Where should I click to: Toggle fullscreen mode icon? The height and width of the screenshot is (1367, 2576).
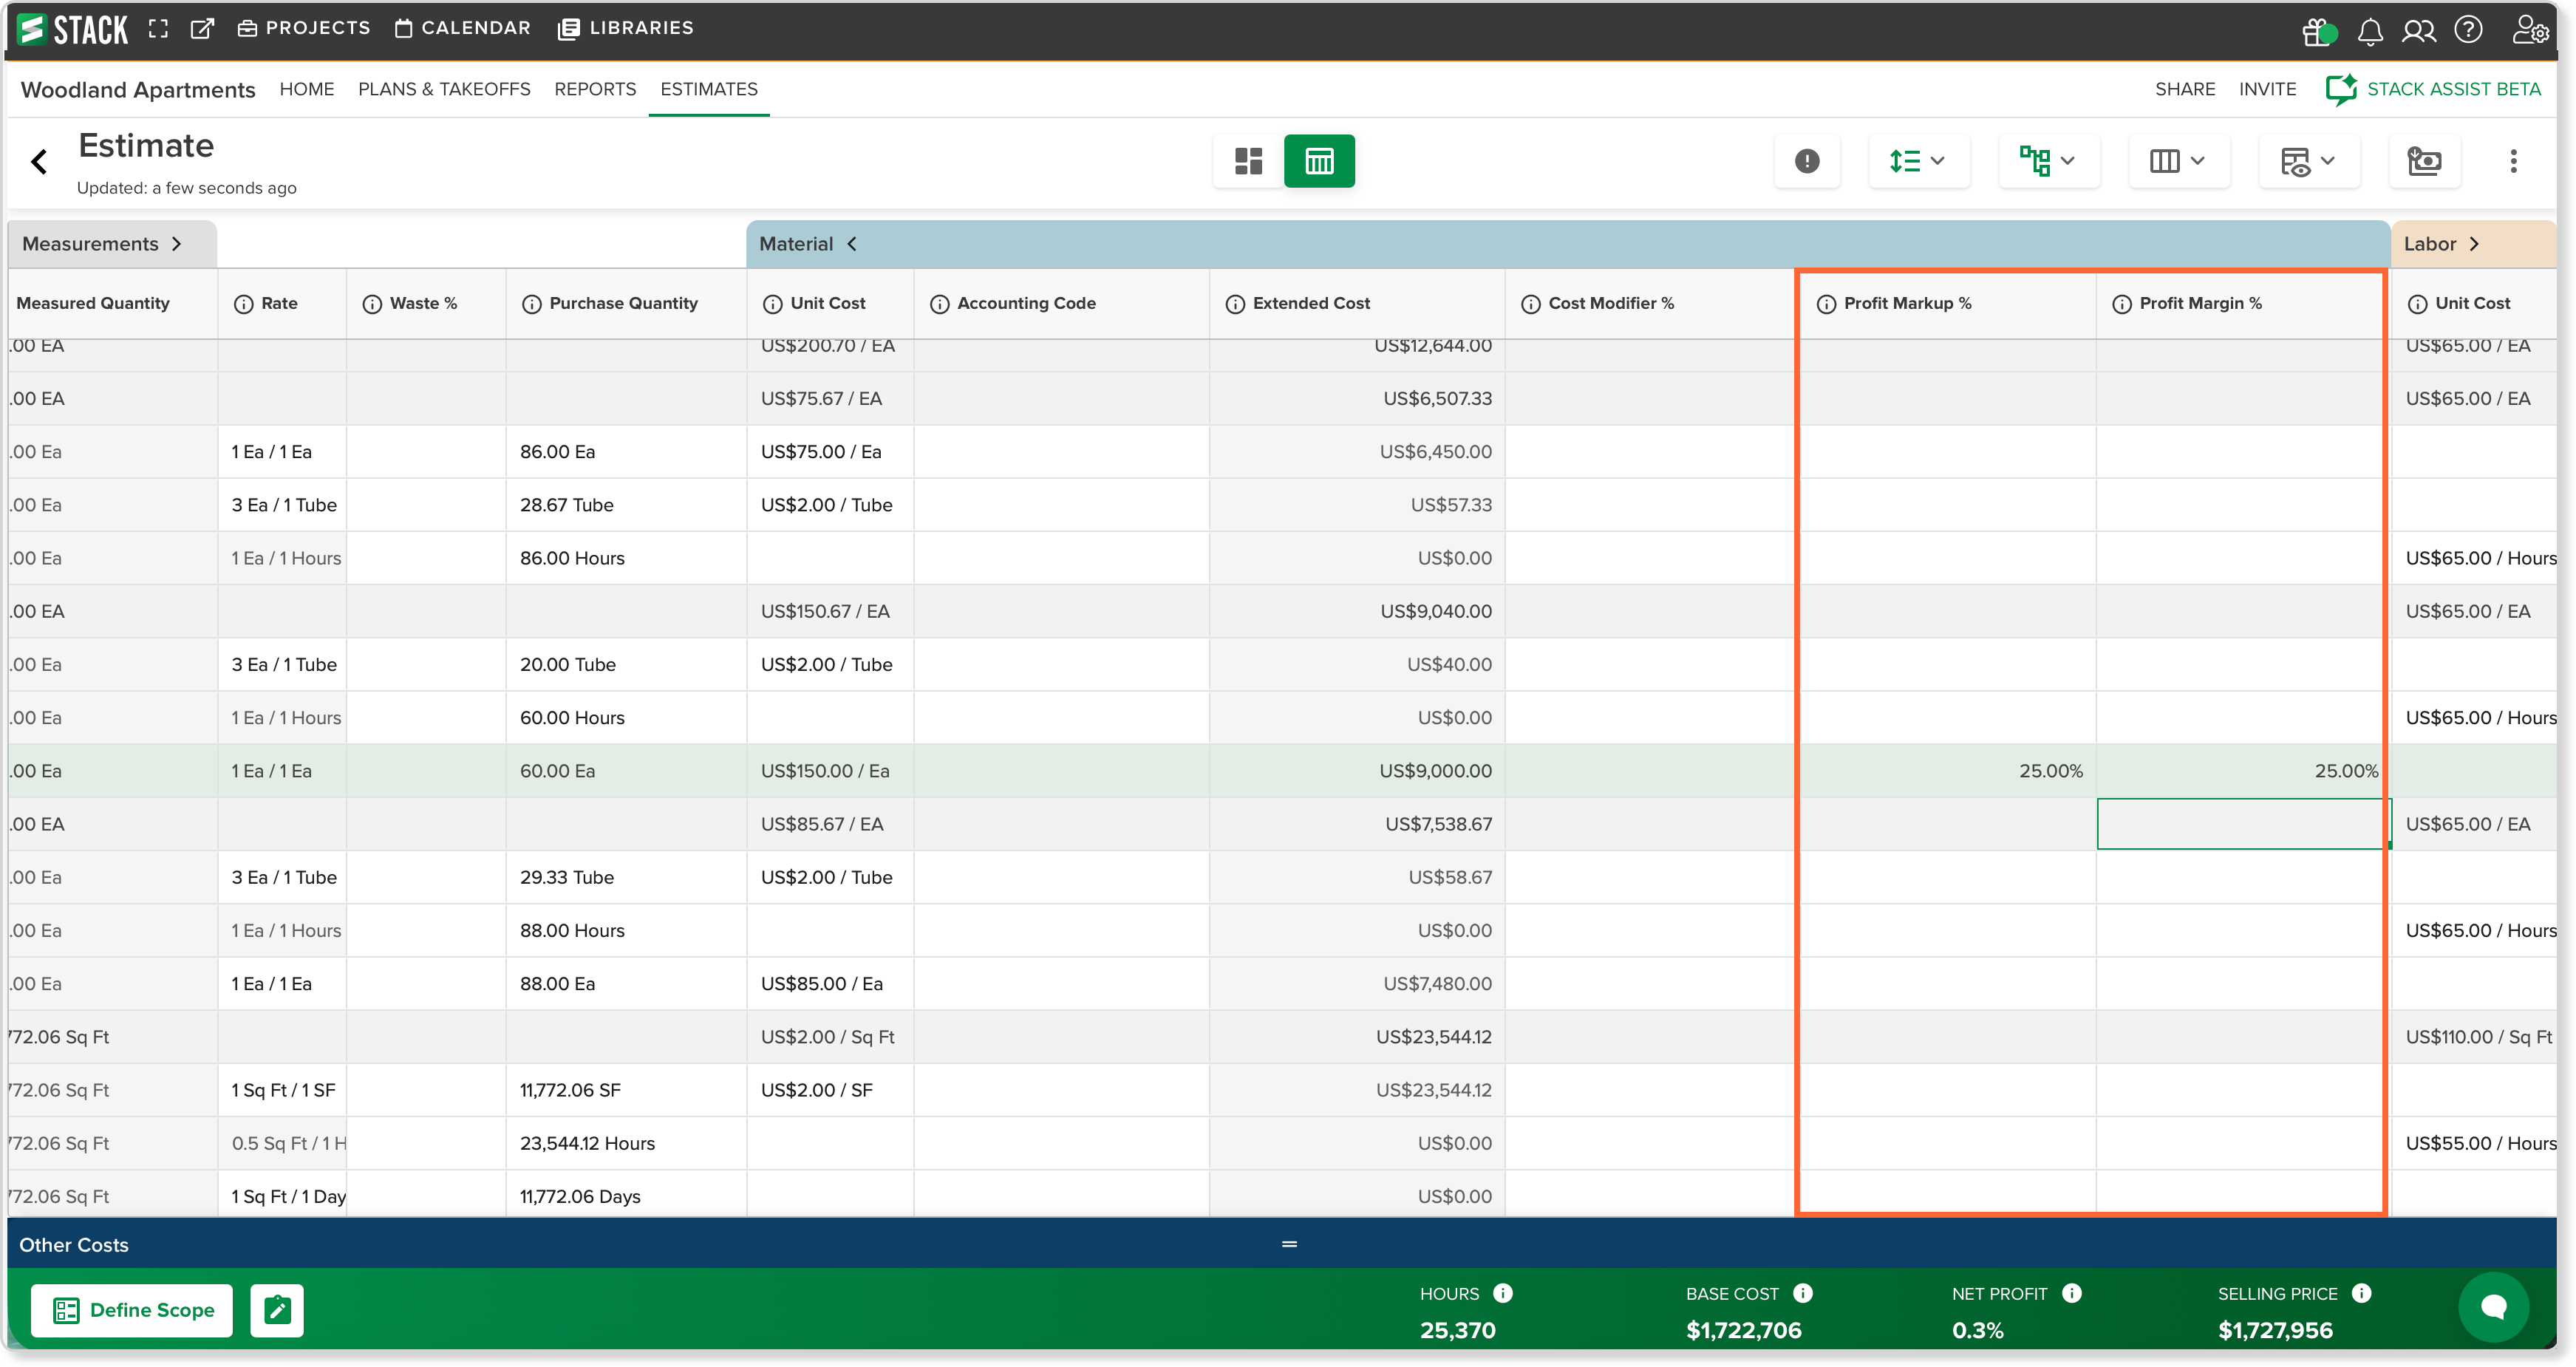tap(158, 29)
